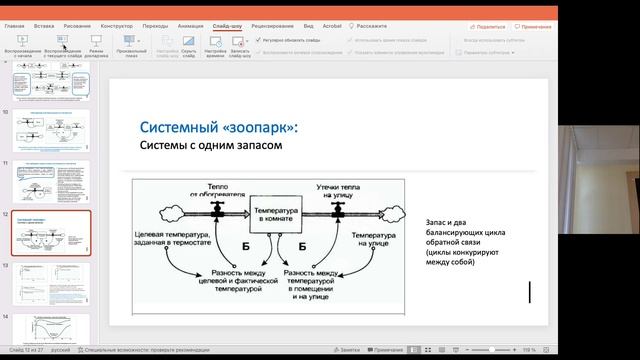This screenshot has width=640, height=360.
Task: Expand the Custom show dropdown arrow
Action: (x=139, y=41)
